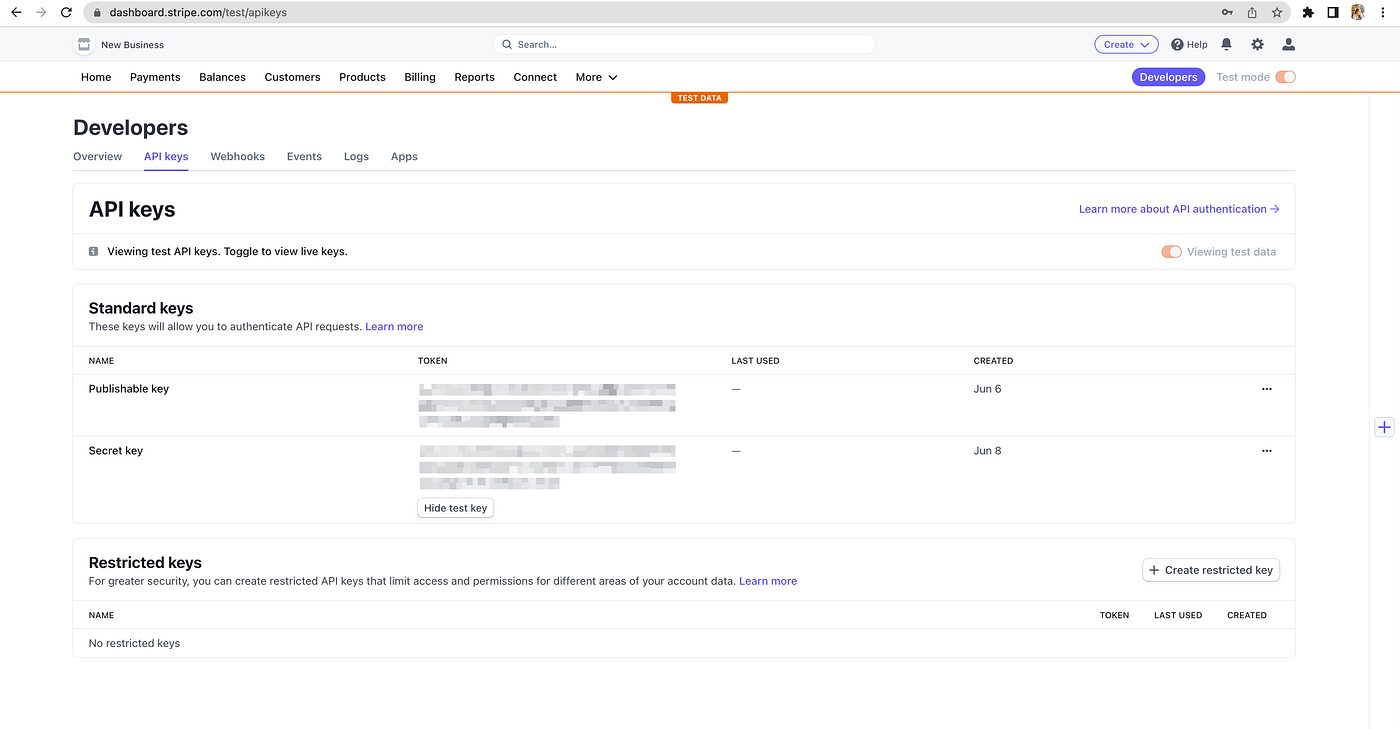Click the site lock icon in address bar
This screenshot has width=1400, height=729.
[95, 13]
